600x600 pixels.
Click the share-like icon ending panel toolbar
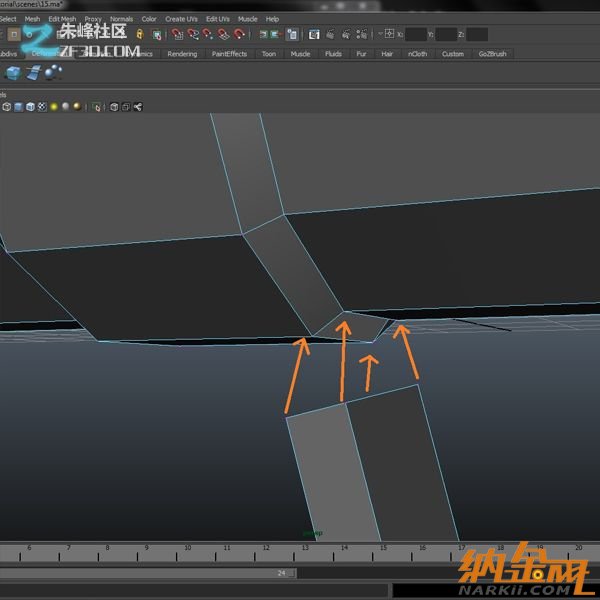[137, 106]
